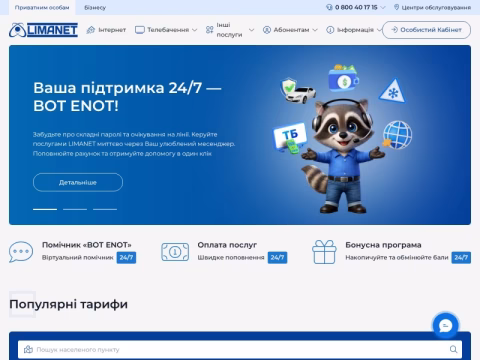The image size is (480, 360).
Task: Click the 24/7 badge beside bonus points text
Action: point(461,258)
